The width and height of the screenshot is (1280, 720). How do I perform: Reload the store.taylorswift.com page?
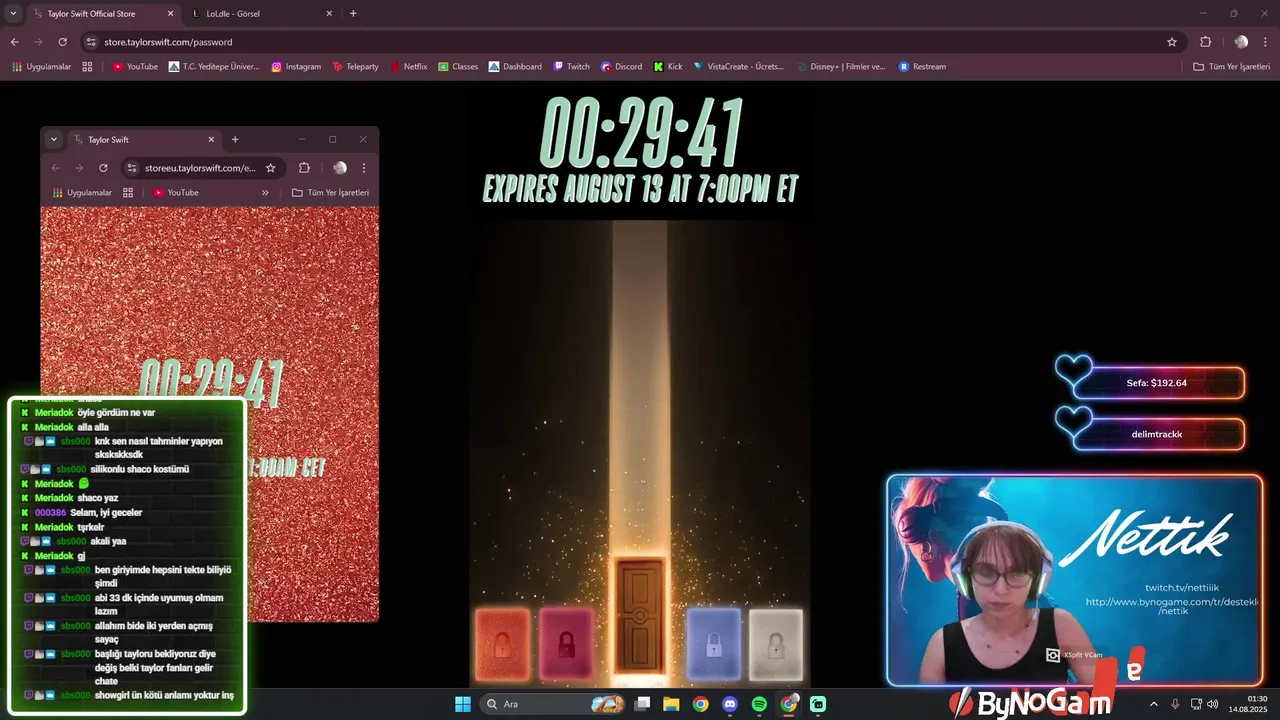click(x=62, y=42)
